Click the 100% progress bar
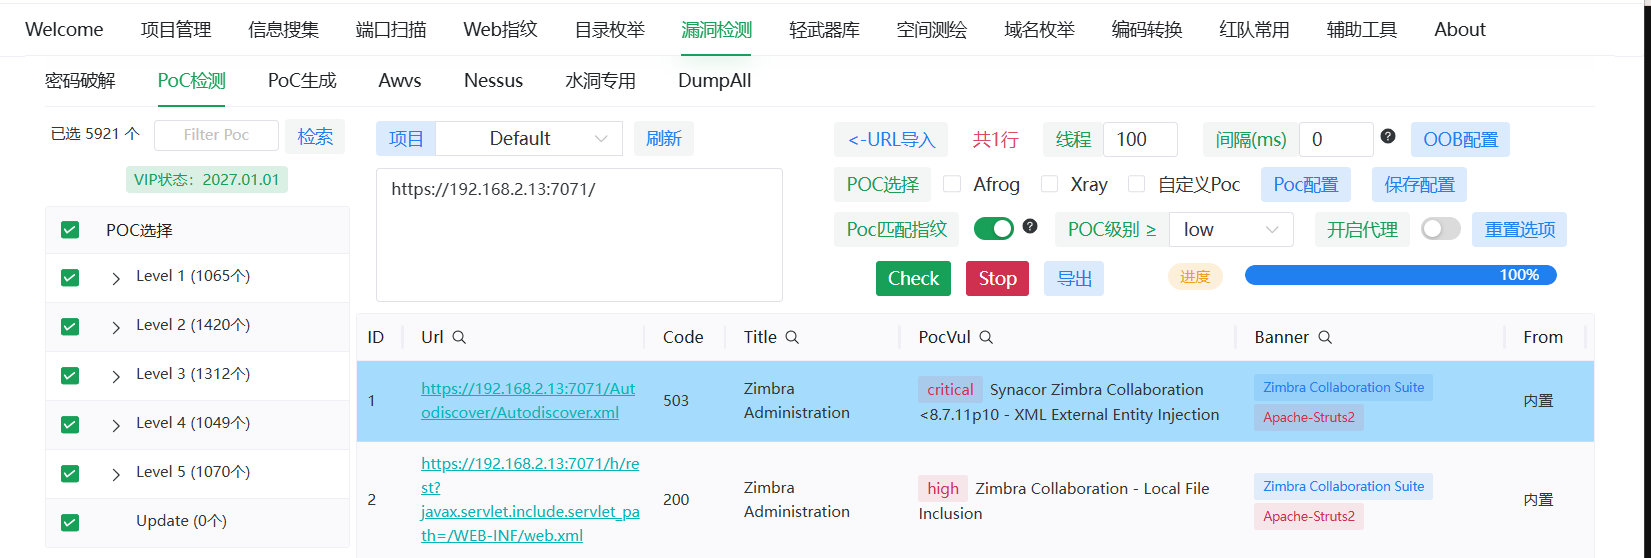This screenshot has height=558, width=1651. (1400, 275)
